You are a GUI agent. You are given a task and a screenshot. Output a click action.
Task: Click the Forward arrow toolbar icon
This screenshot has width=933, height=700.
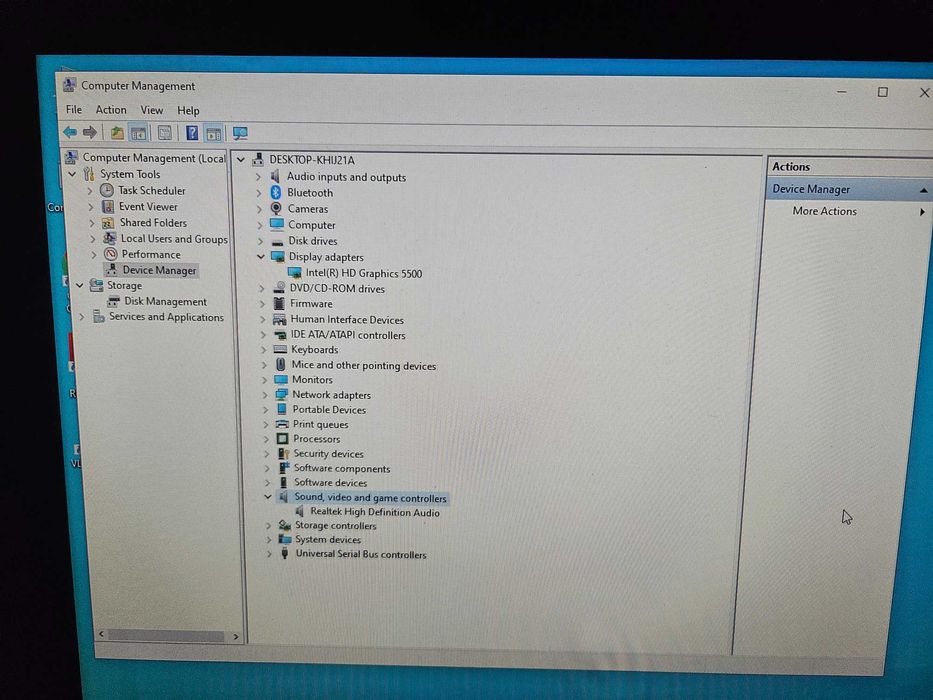(90, 132)
